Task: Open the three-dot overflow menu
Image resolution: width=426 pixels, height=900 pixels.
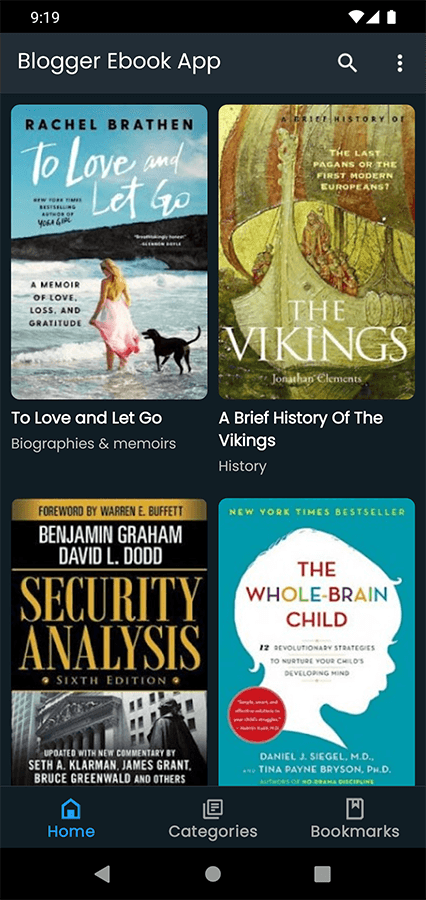Action: tap(400, 63)
